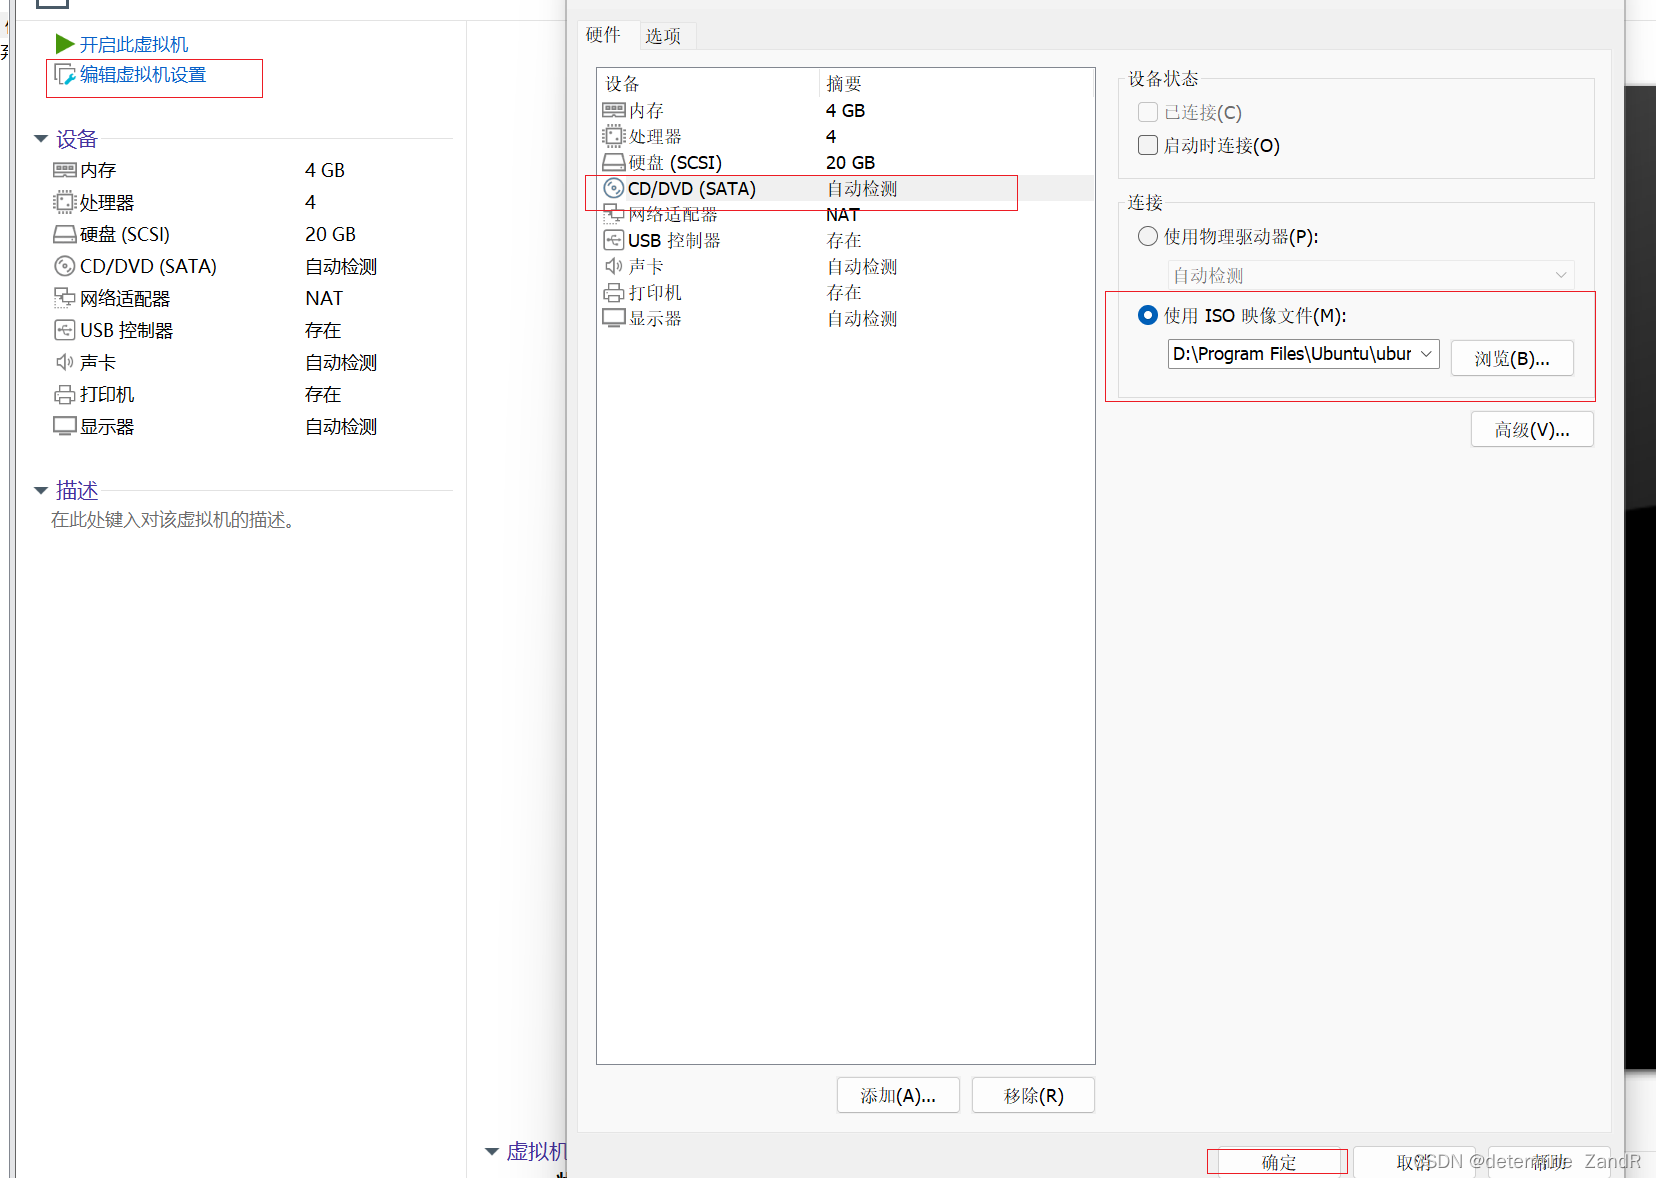Select 打印机 row in dialog list
The width and height of the screenshot is (1656, 1178).
point(846,292)
